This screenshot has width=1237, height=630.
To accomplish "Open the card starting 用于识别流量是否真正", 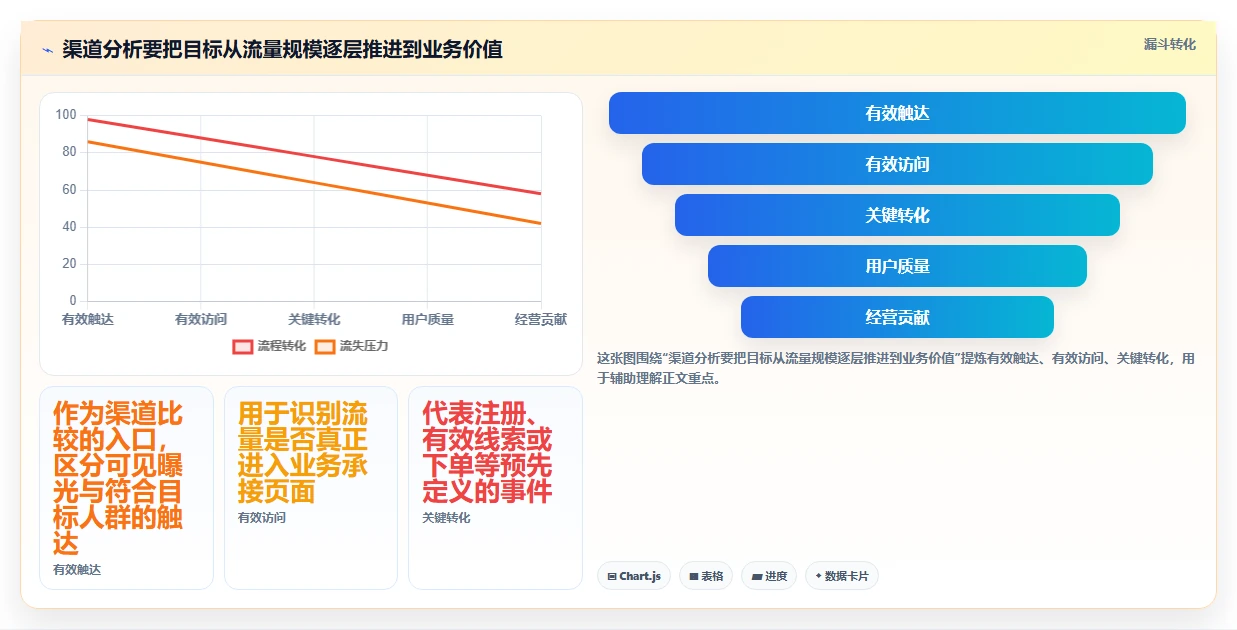I will click(311, 488).
